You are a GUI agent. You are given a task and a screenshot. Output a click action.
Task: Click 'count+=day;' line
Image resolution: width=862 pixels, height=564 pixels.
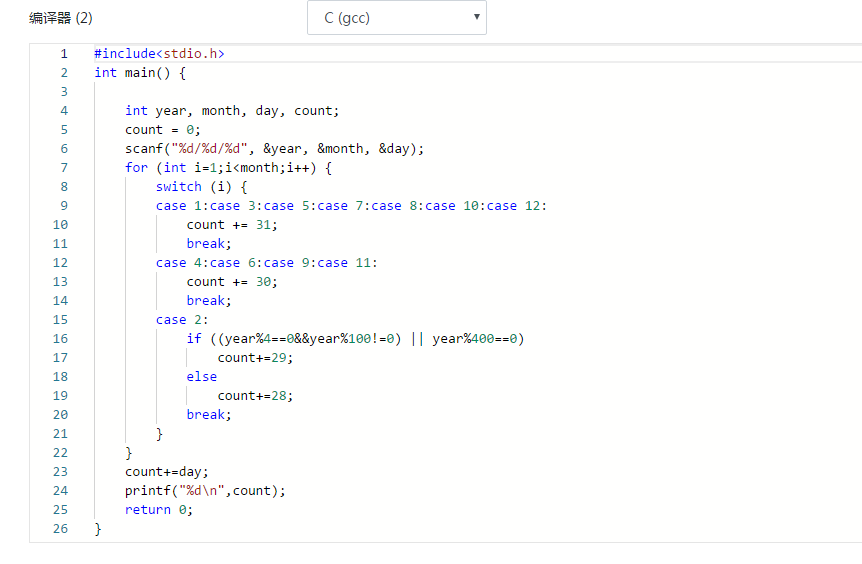(x=167, y=472)
